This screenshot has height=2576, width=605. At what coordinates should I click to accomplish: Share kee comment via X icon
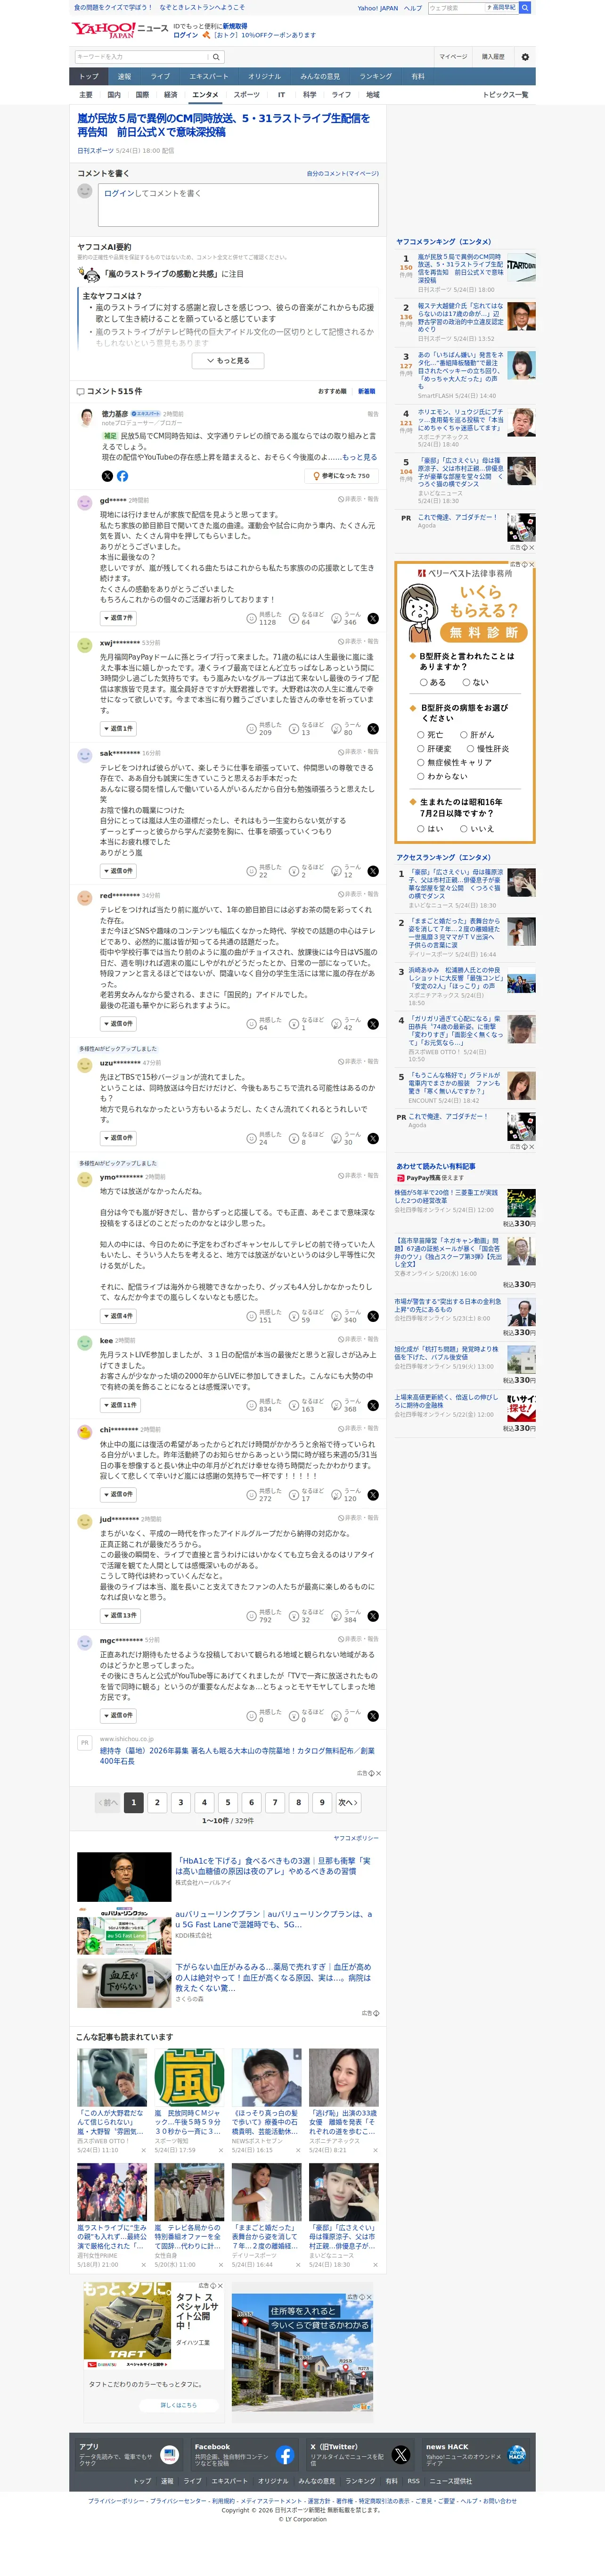tap(373, 1405)
